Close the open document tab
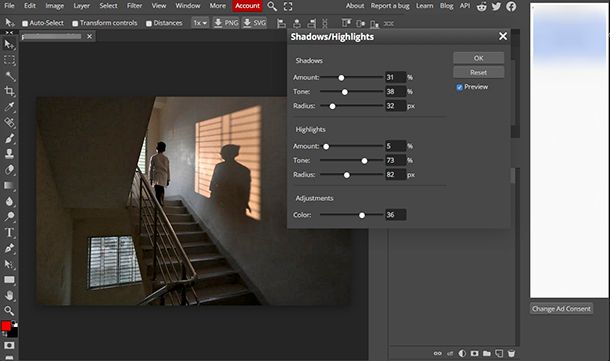Viewport: 610px width, 361px height. pyautogui.click(x=89, y=36)
